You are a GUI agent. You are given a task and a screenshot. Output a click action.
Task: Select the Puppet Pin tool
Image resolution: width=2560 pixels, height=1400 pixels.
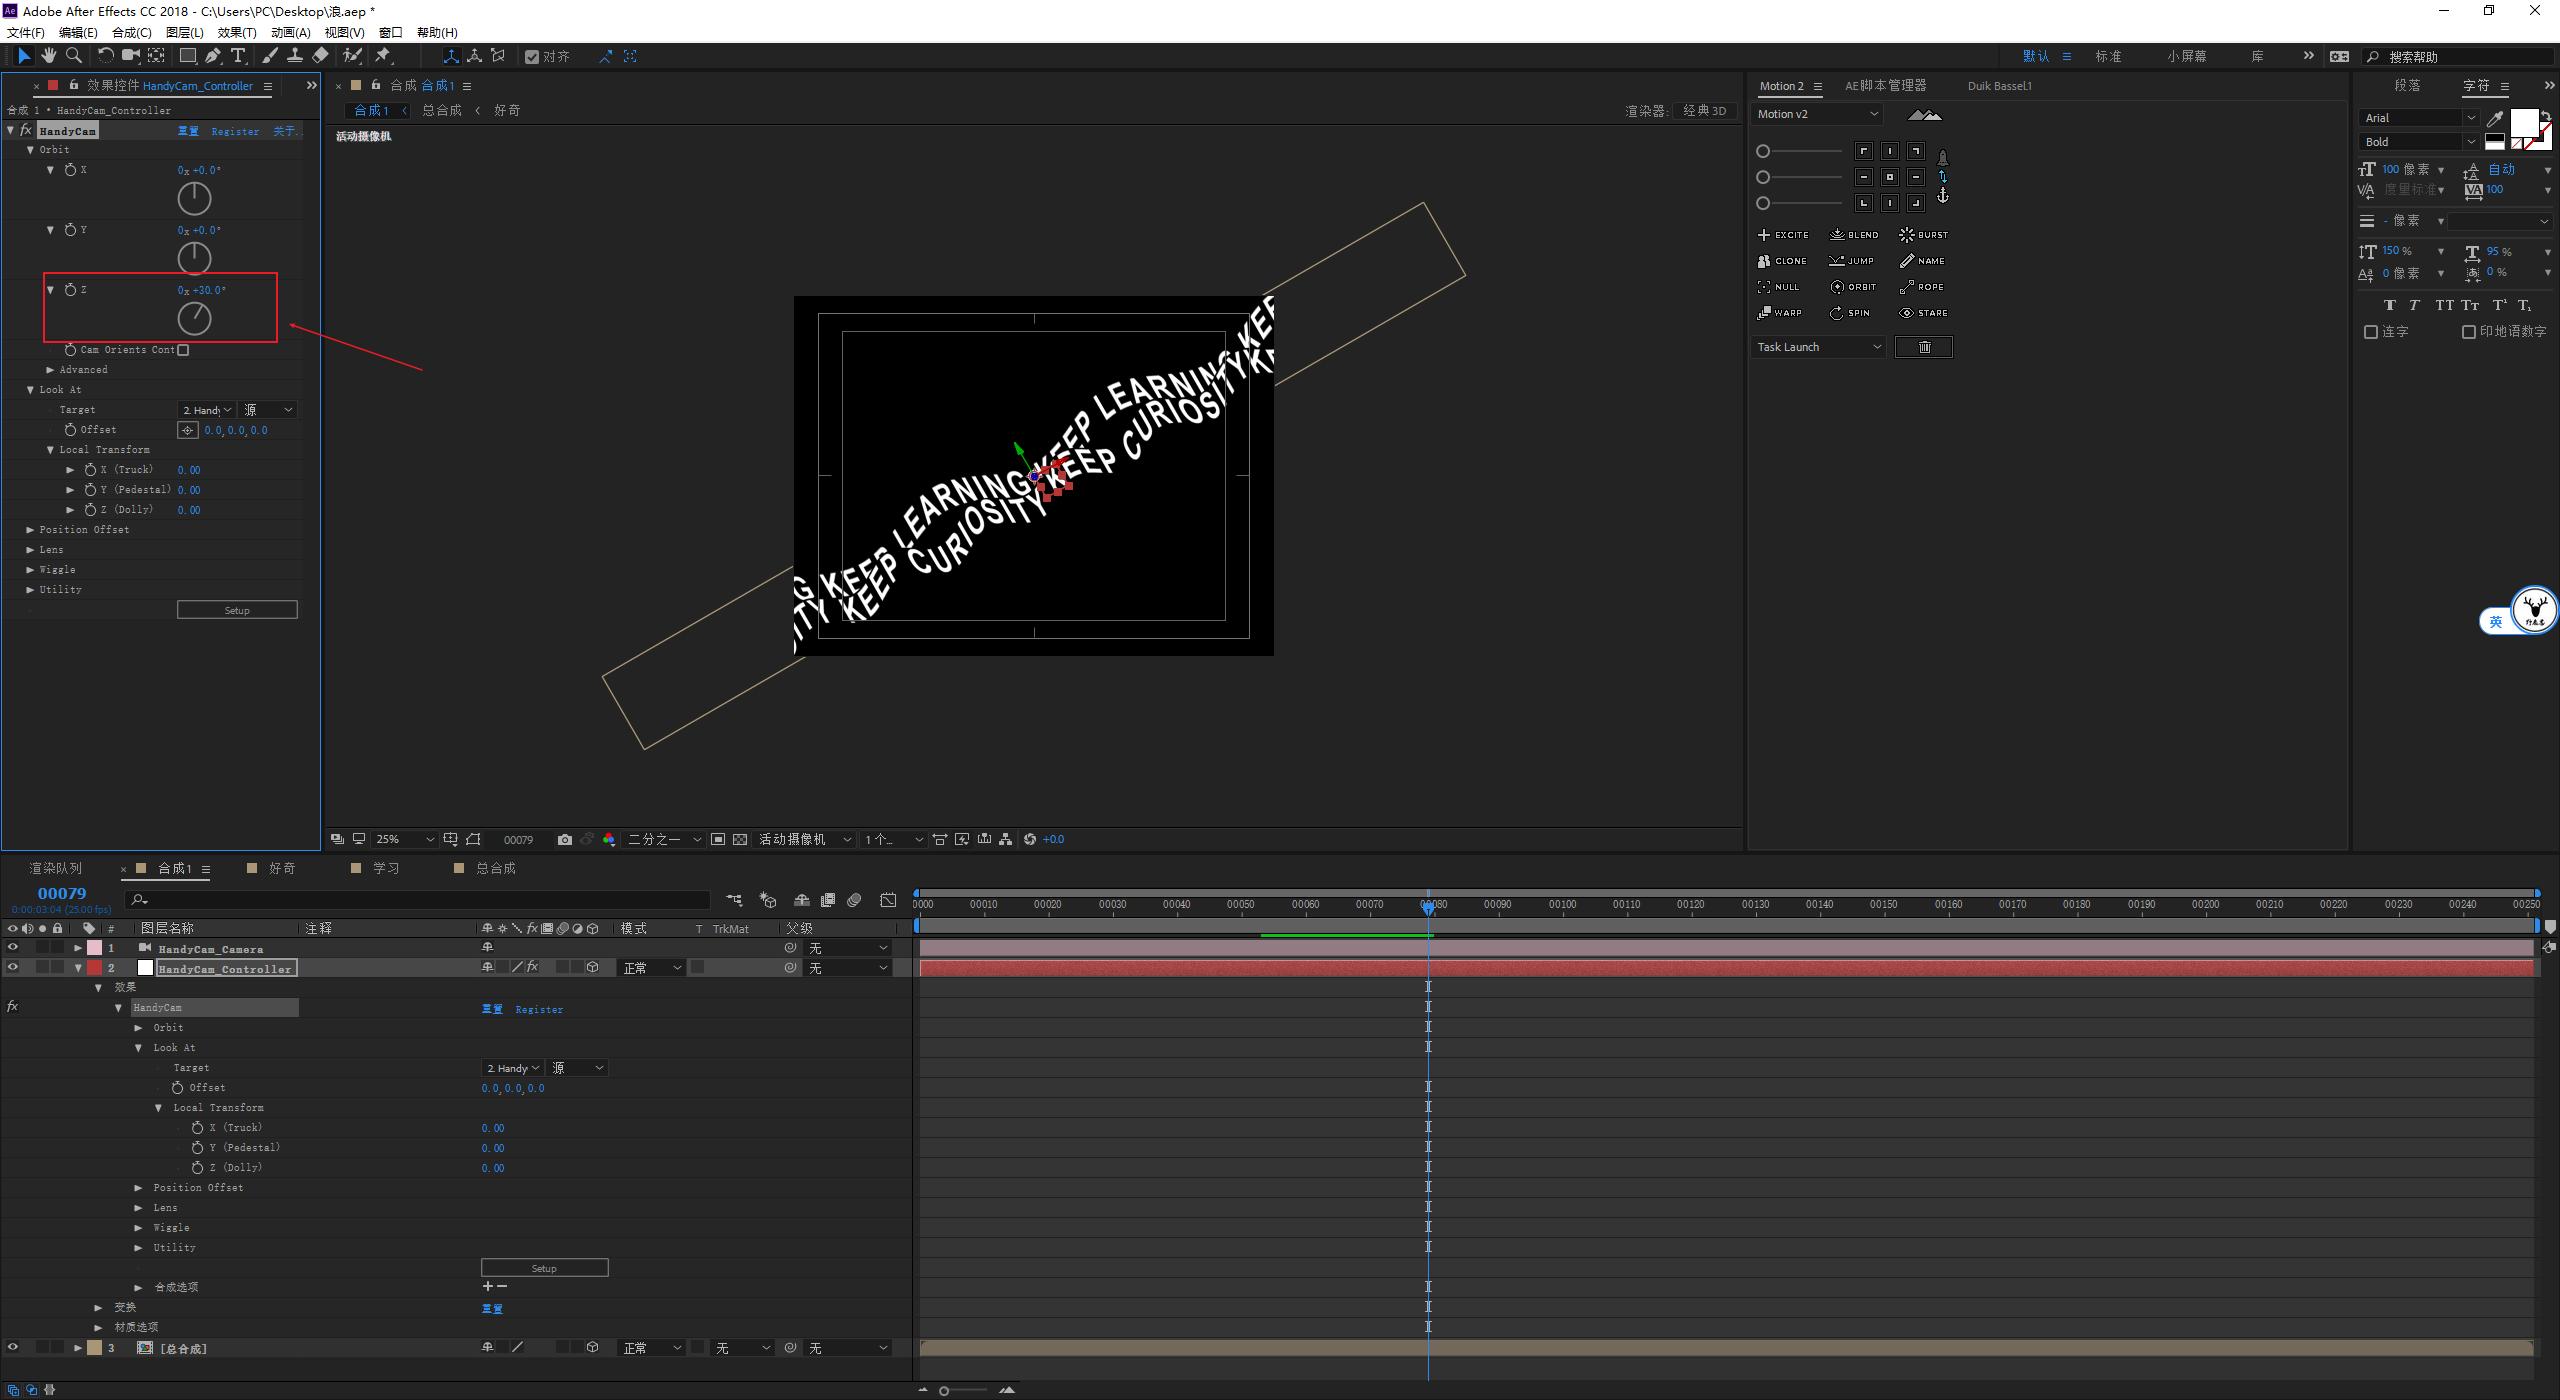[383, 56]
